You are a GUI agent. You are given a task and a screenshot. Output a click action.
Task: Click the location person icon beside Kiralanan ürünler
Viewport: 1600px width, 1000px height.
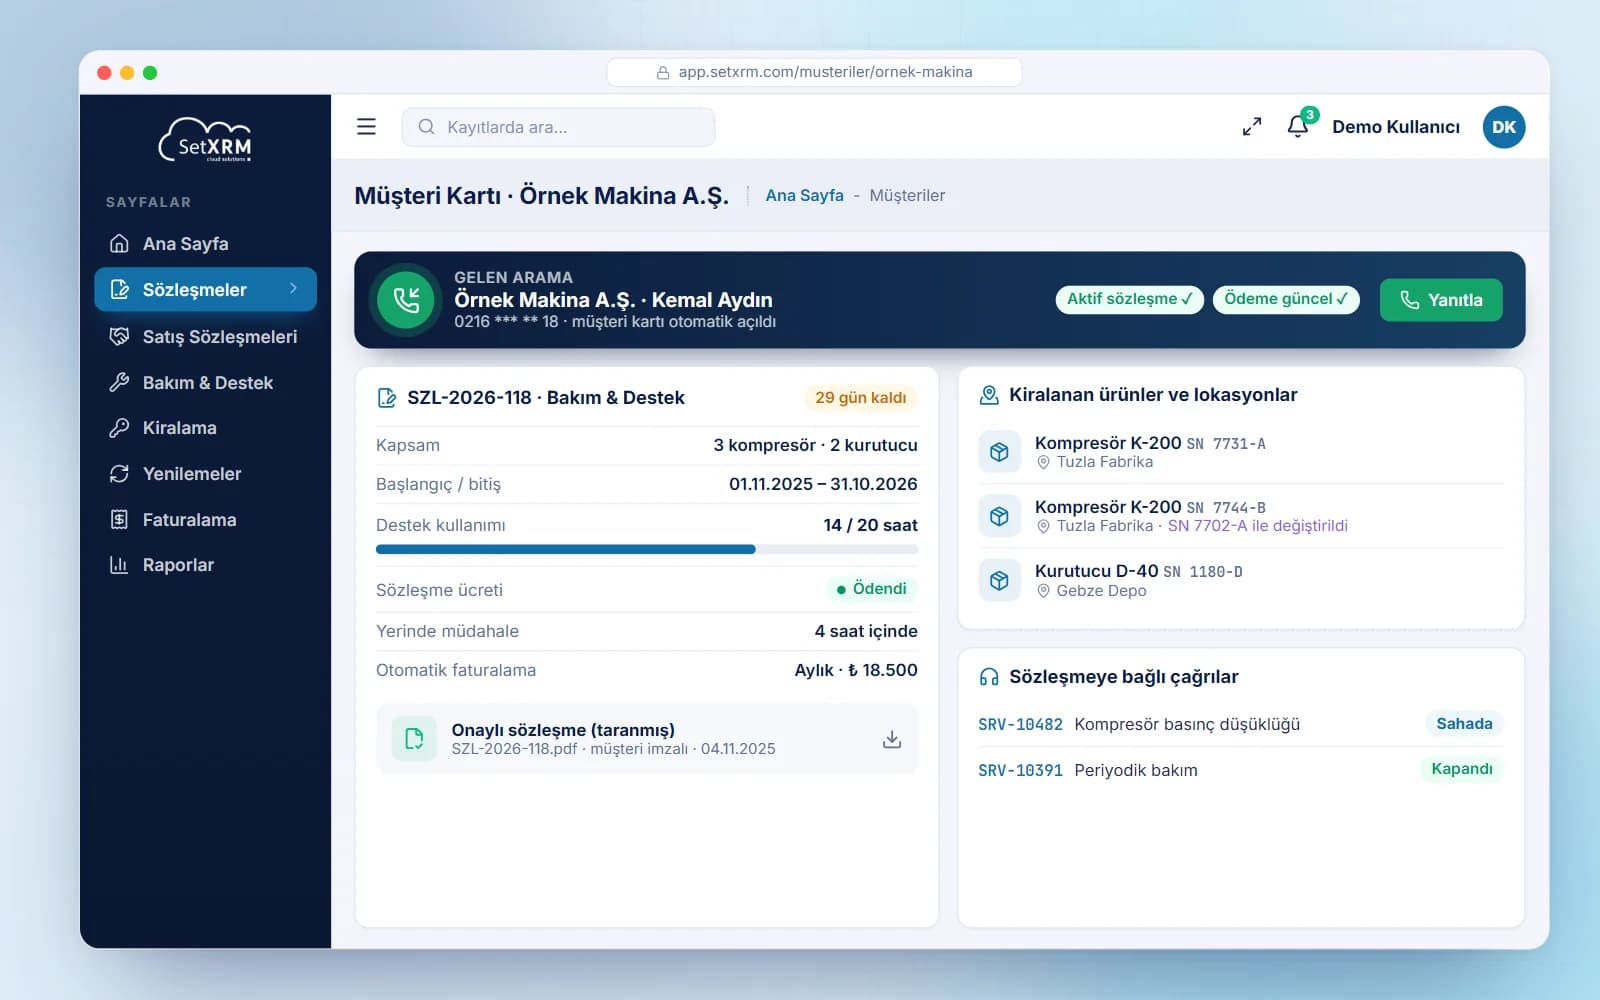point(989,395)
